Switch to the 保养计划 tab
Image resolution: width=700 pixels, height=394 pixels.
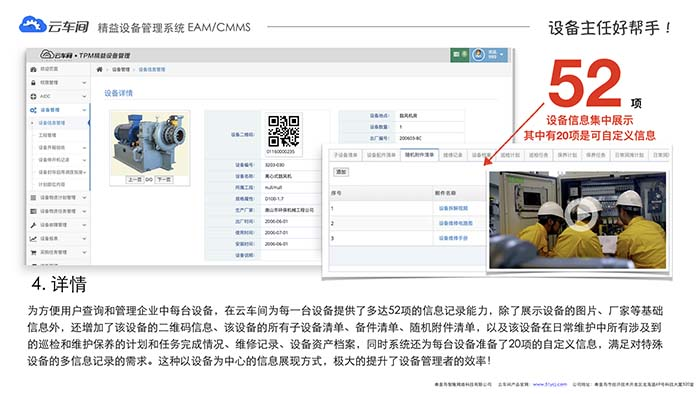(567, 155)
